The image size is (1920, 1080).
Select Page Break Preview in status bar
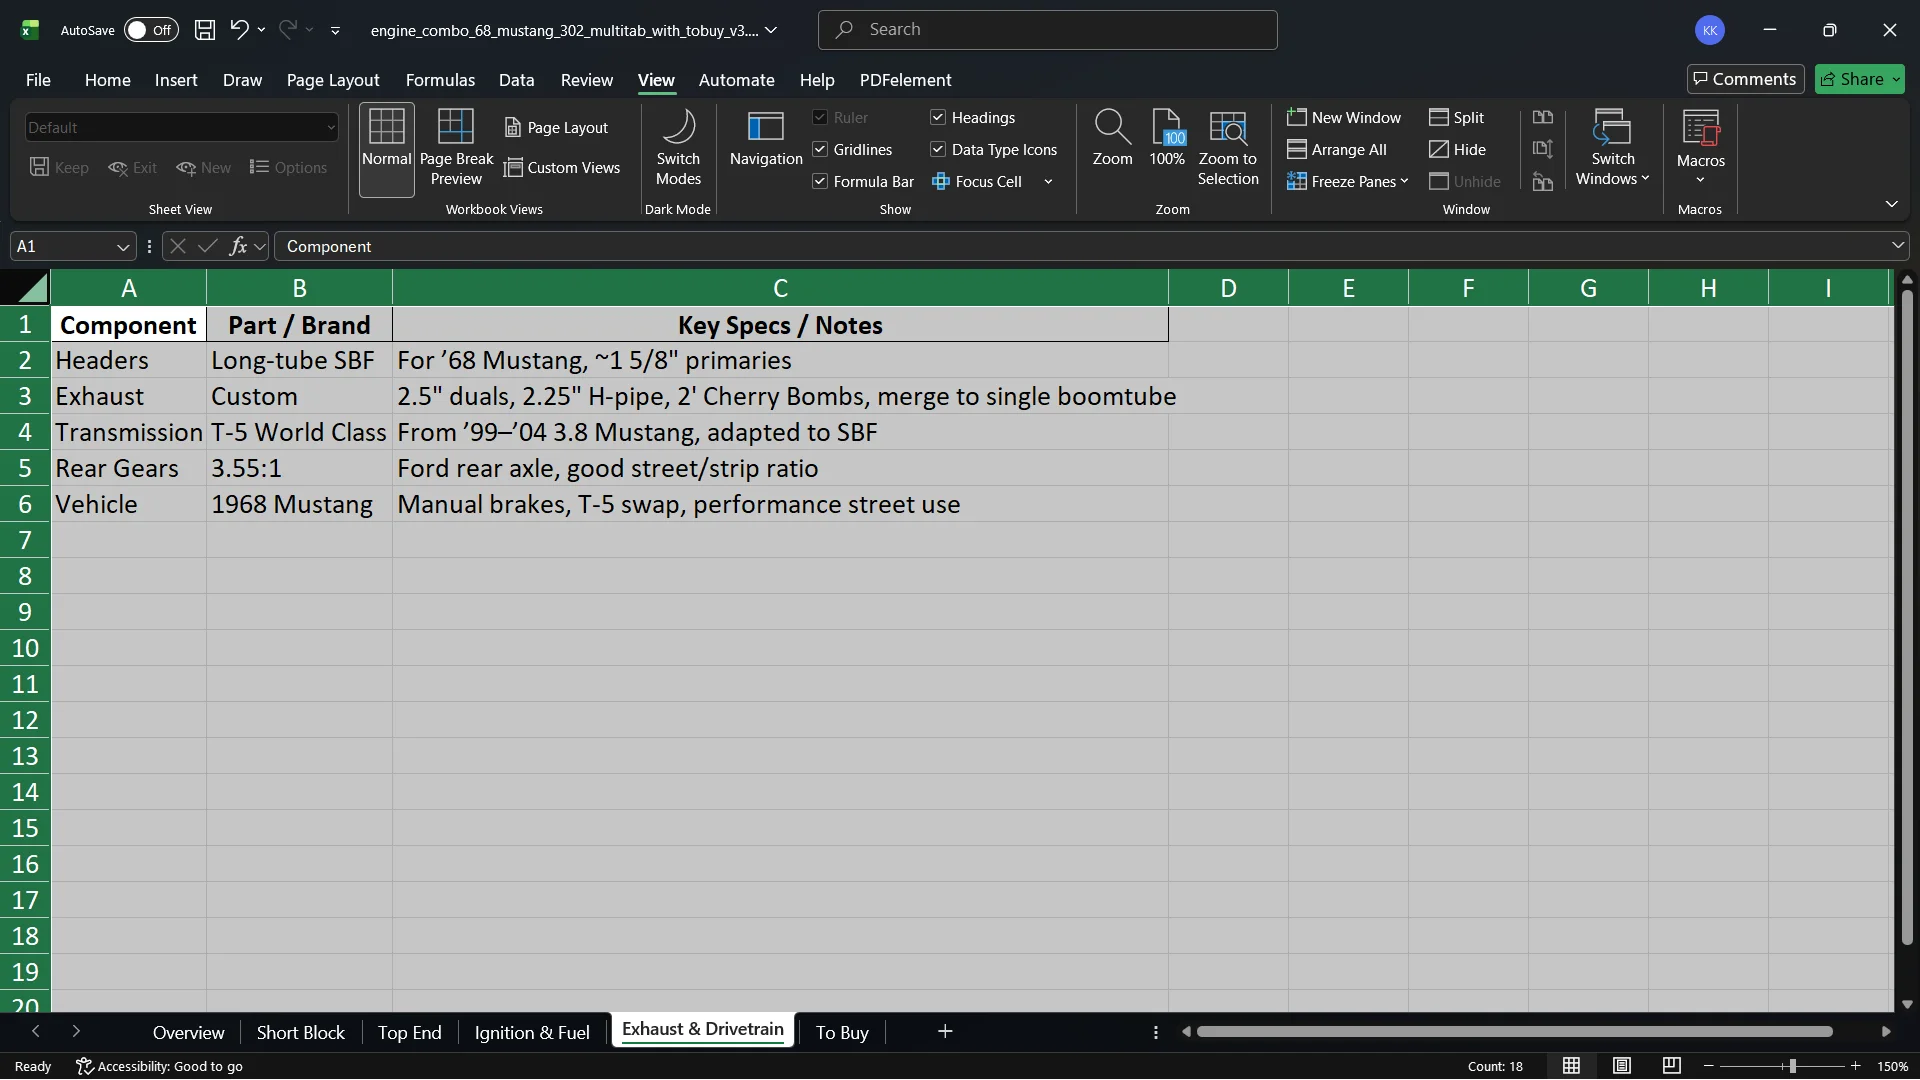coord(1672,1066)
